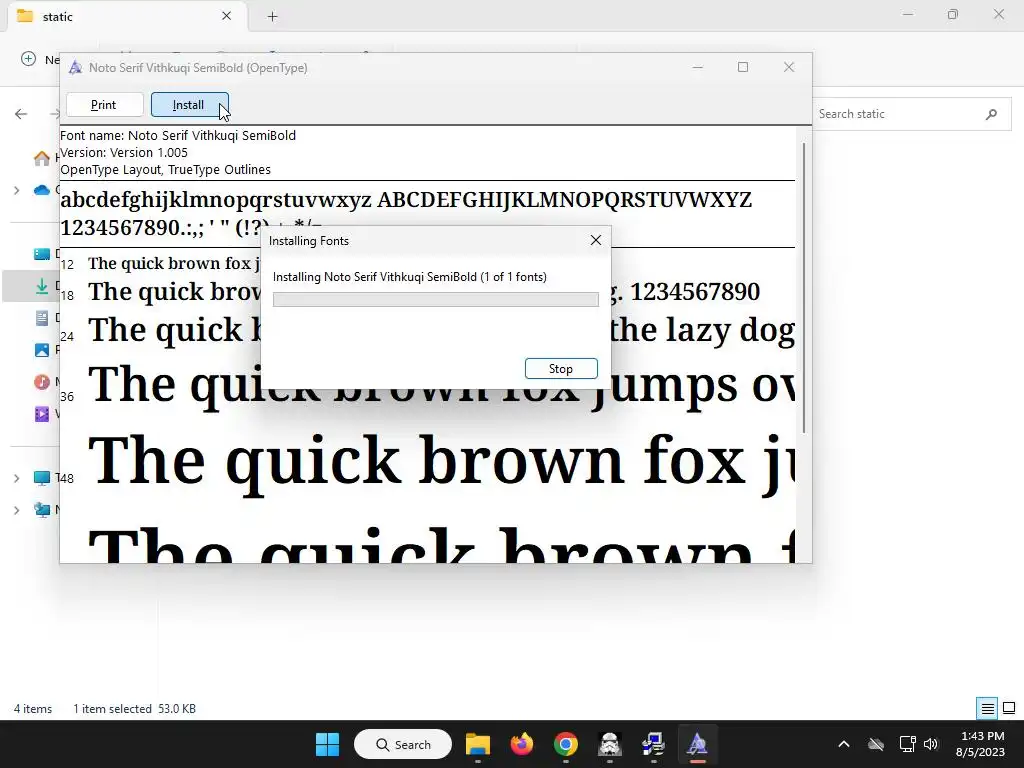This screenshot has width=1024, height=768.
Task: Open Google Chrome from the taskbar
Action: pyautogui.click(x=566, y=744)
